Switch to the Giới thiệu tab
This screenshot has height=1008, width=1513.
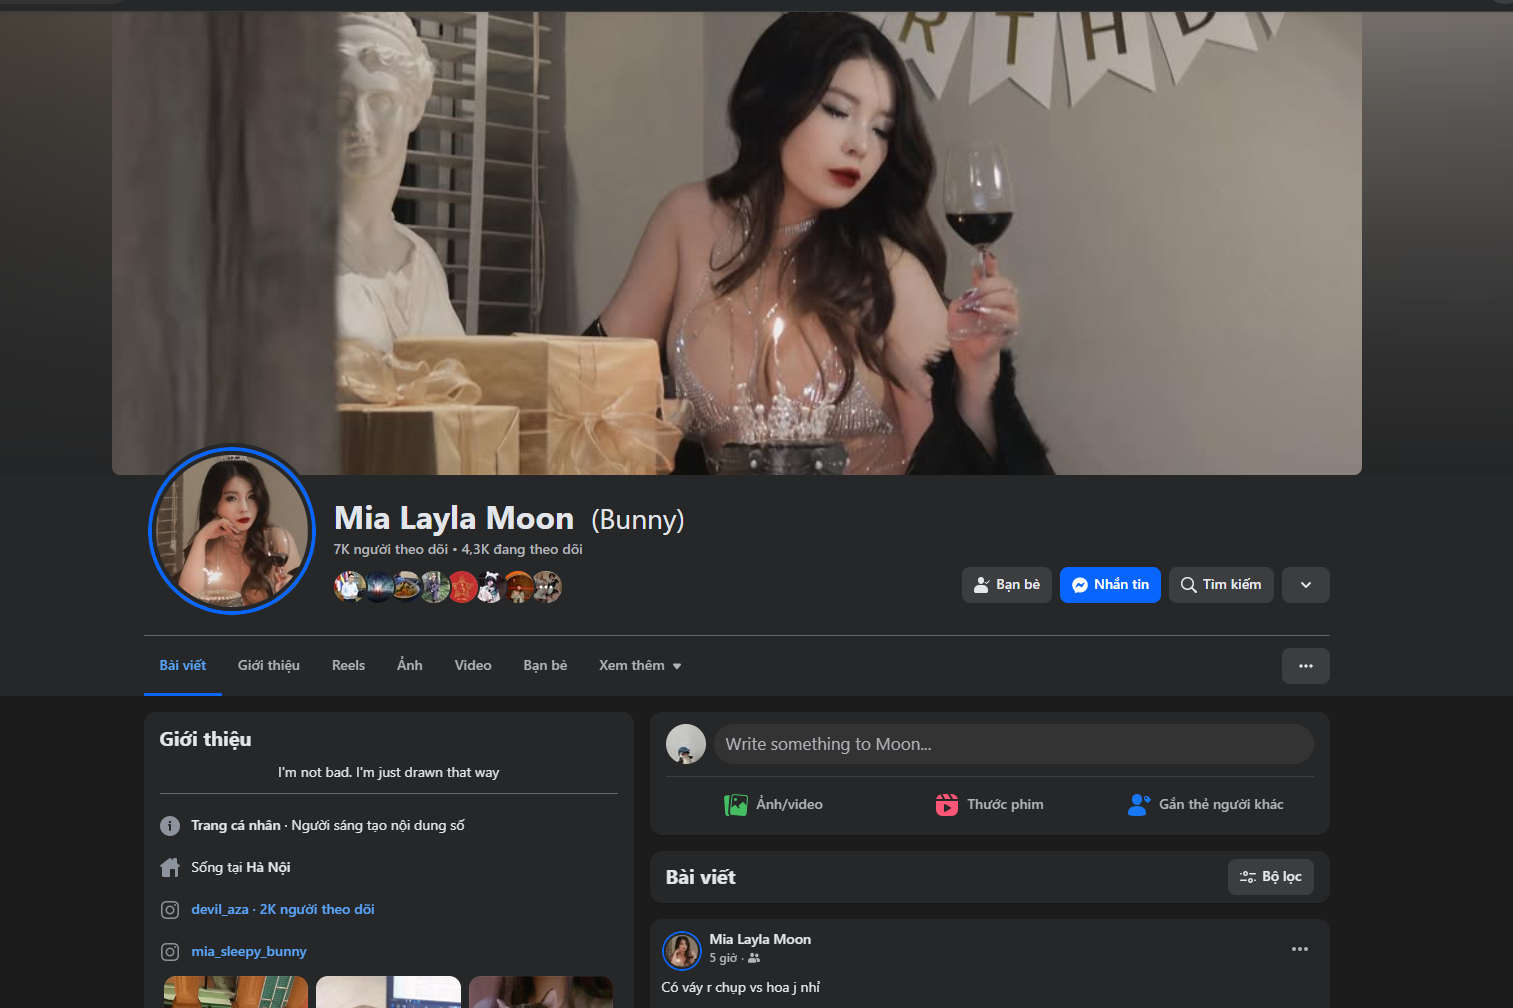(269, 666)
